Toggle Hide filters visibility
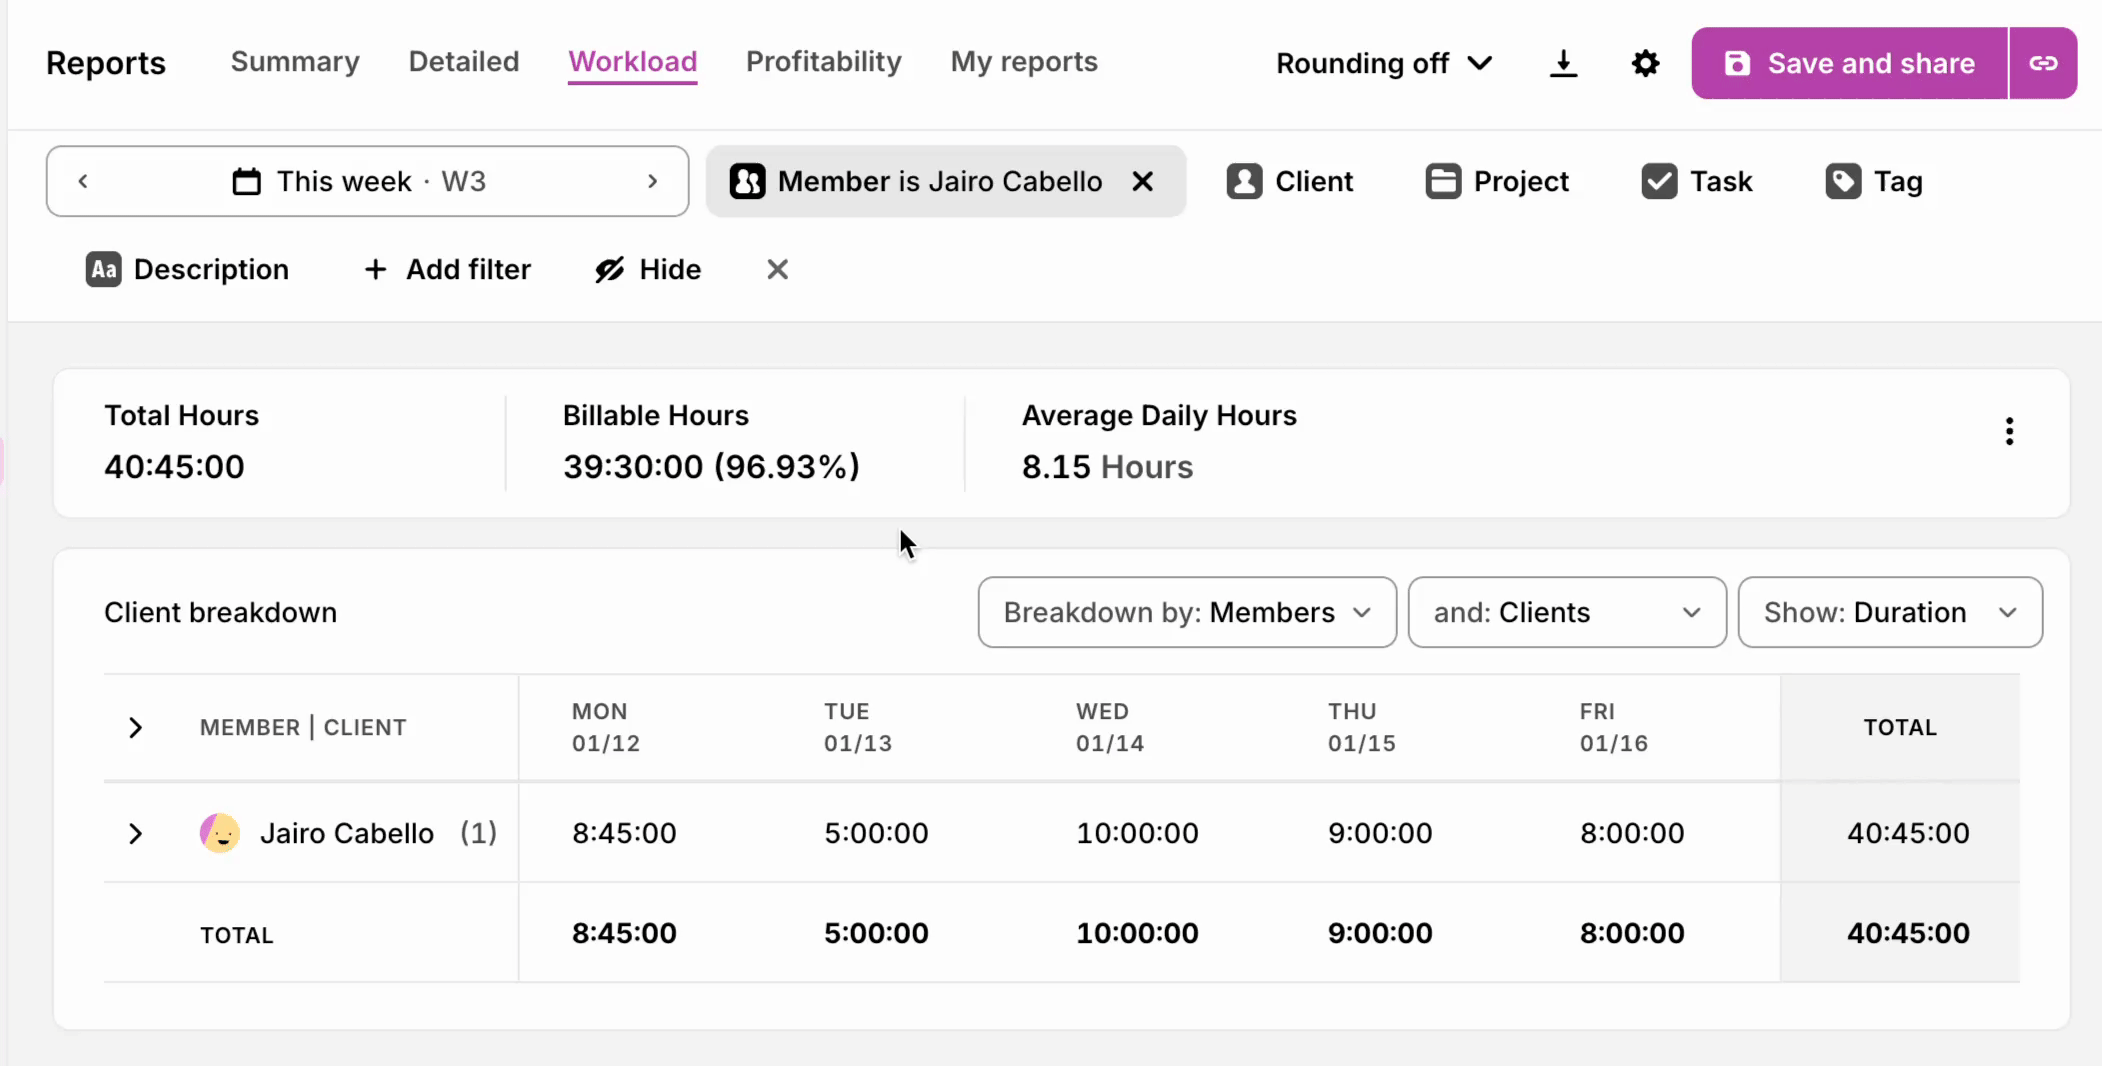The image size is (2102, 1066). 648,270
